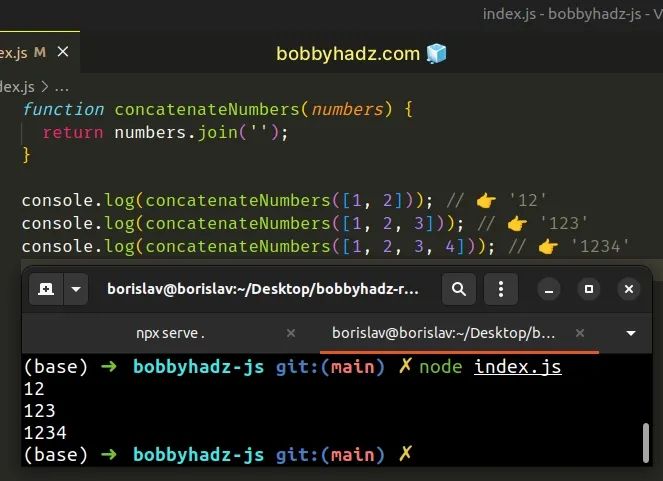Screen dimensions: 663x481
Task: Click the terminal window title path
Action: pyautogui.click(x=263, y=289)
